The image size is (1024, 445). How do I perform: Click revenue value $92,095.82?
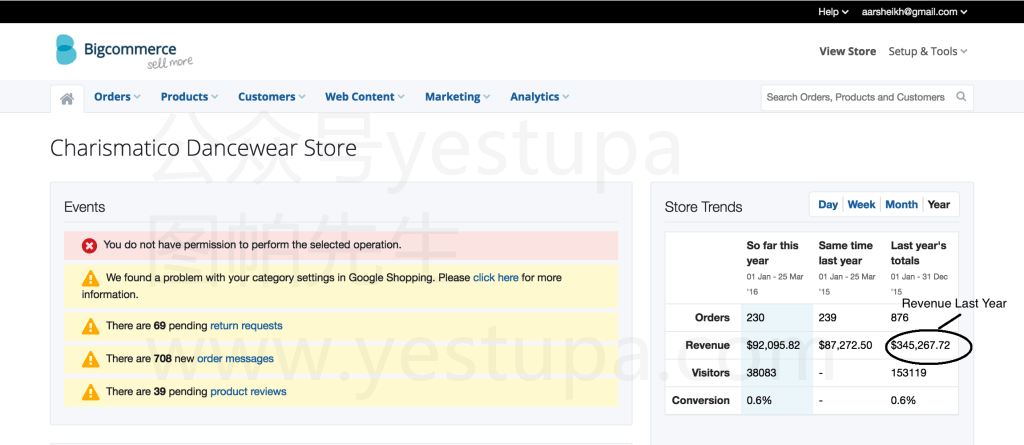[773, 346]
